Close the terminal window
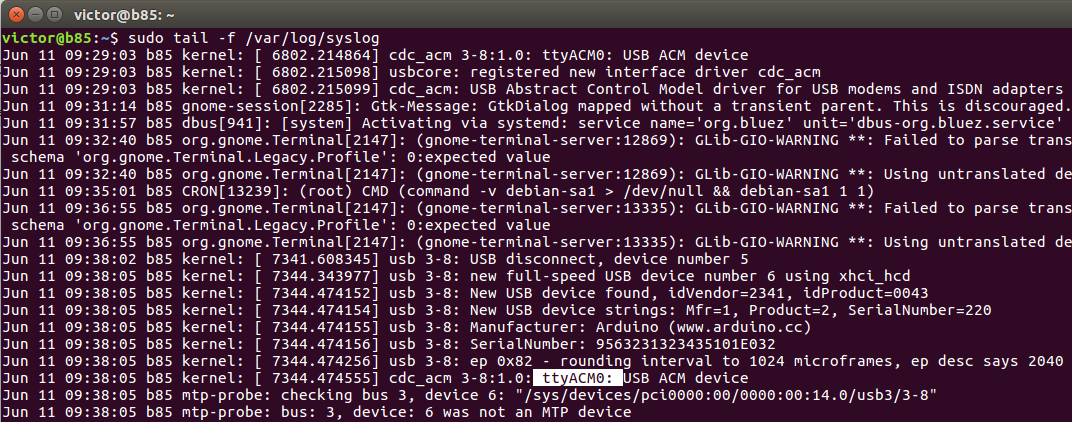Image resolution: width=1072 pixels, height=422 pixels. click(x=15, y=14)
